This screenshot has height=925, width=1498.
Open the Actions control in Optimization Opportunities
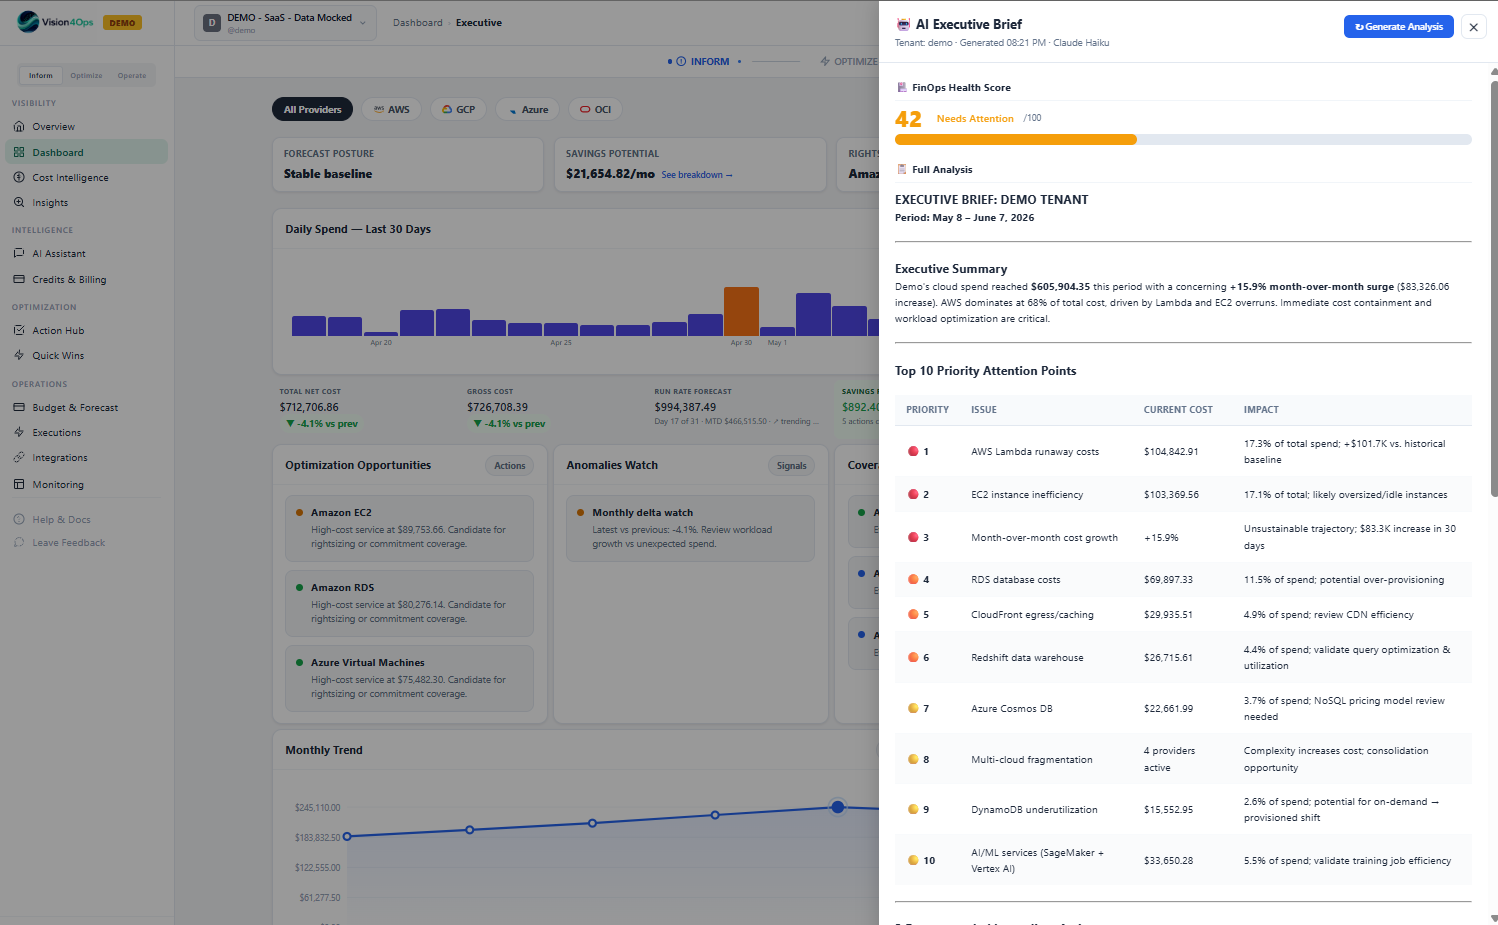pyautogui.click(x=509, y=466)
